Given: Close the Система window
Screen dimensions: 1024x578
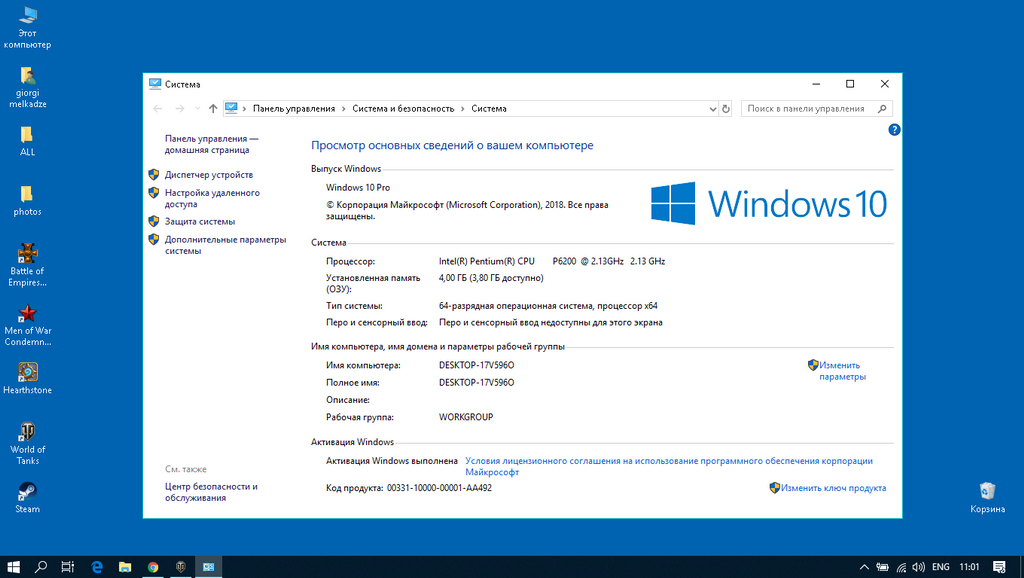Looking at the screenshot, I should click(x=884, y=84).
